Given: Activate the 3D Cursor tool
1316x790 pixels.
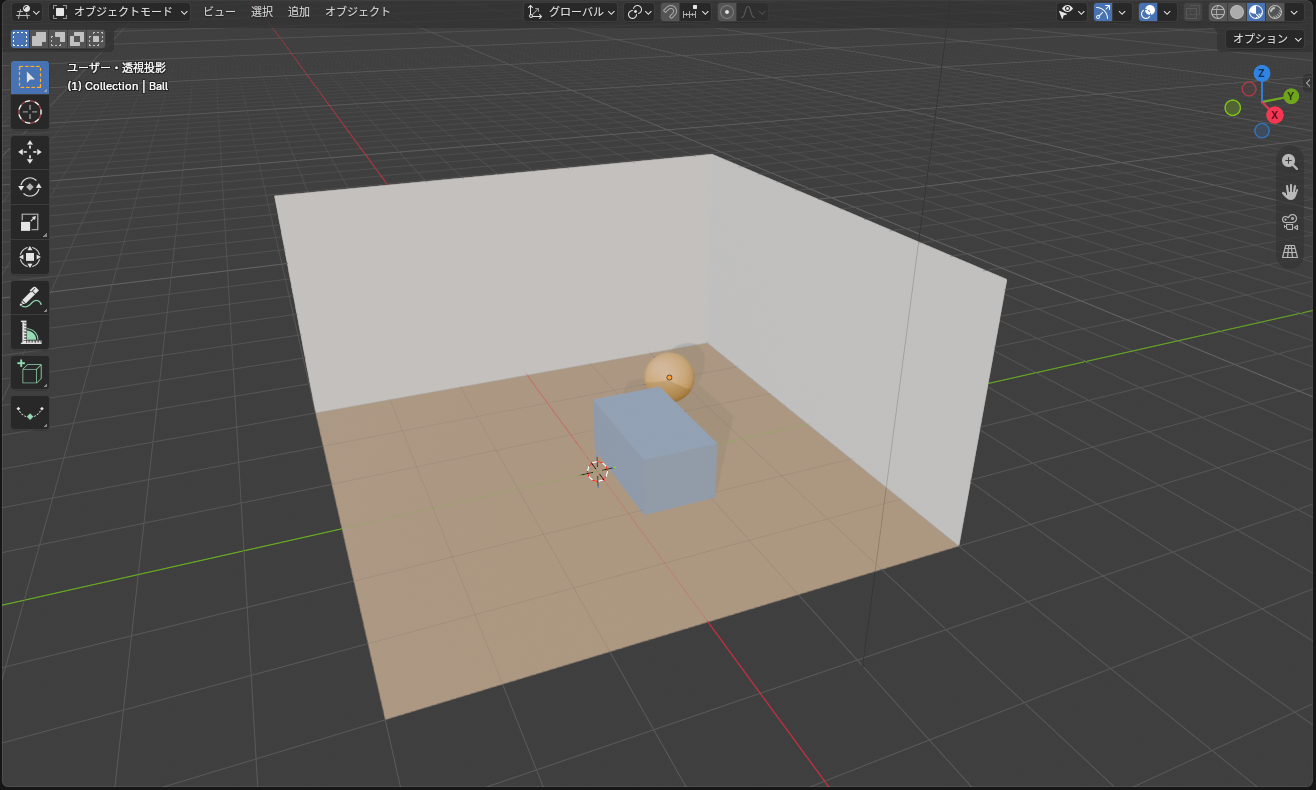Looking at the screenshot, I should (x=30, y=111).
